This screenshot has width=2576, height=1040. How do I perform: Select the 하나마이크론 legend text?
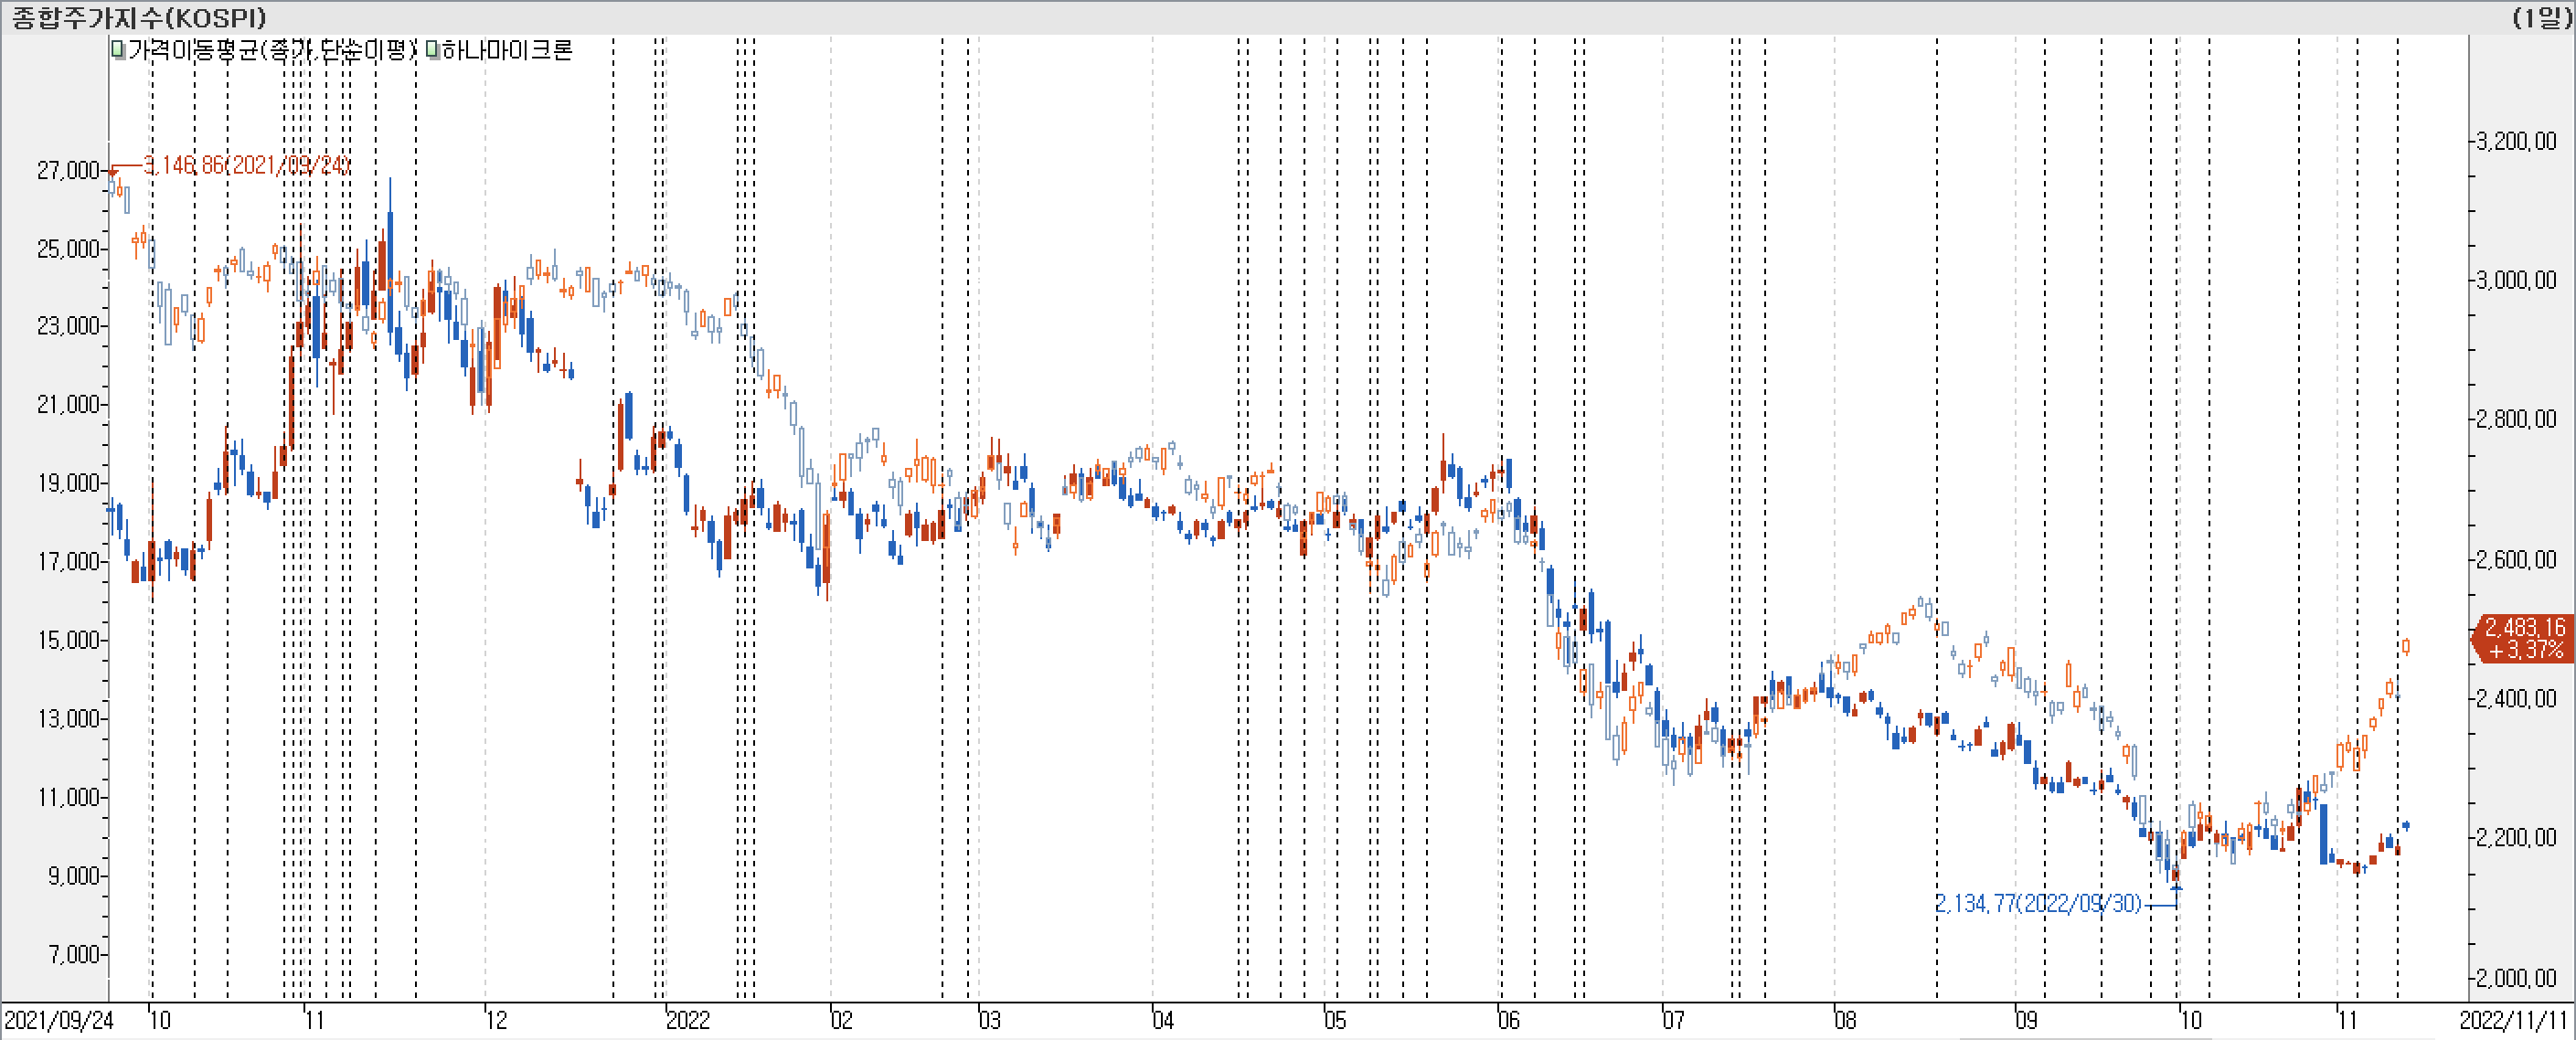click(x=507, y=49)
